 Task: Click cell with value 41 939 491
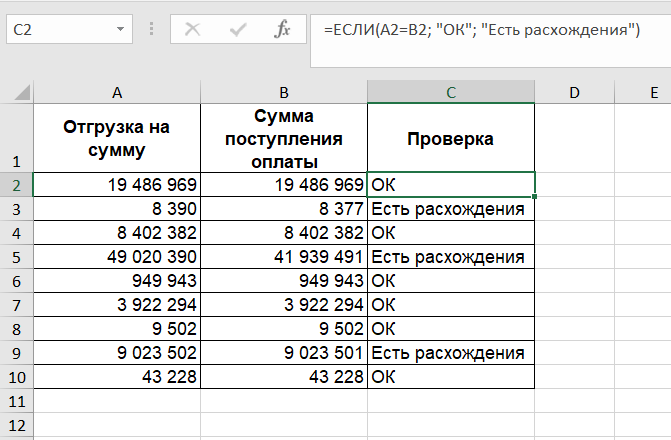click(x=284, y=257)
